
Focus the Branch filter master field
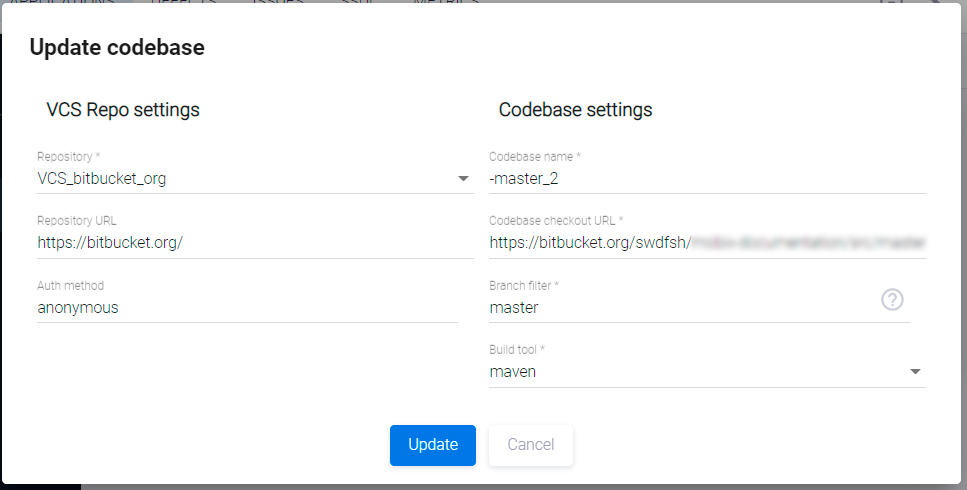click(x=680, y=308)
